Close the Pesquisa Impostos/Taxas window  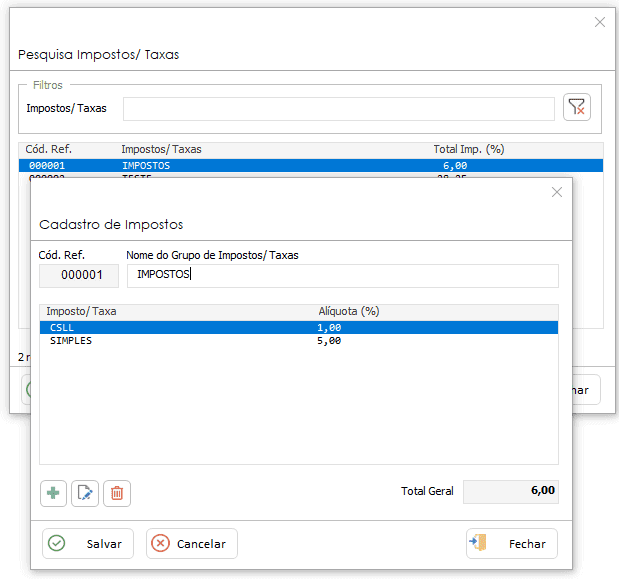600,22
